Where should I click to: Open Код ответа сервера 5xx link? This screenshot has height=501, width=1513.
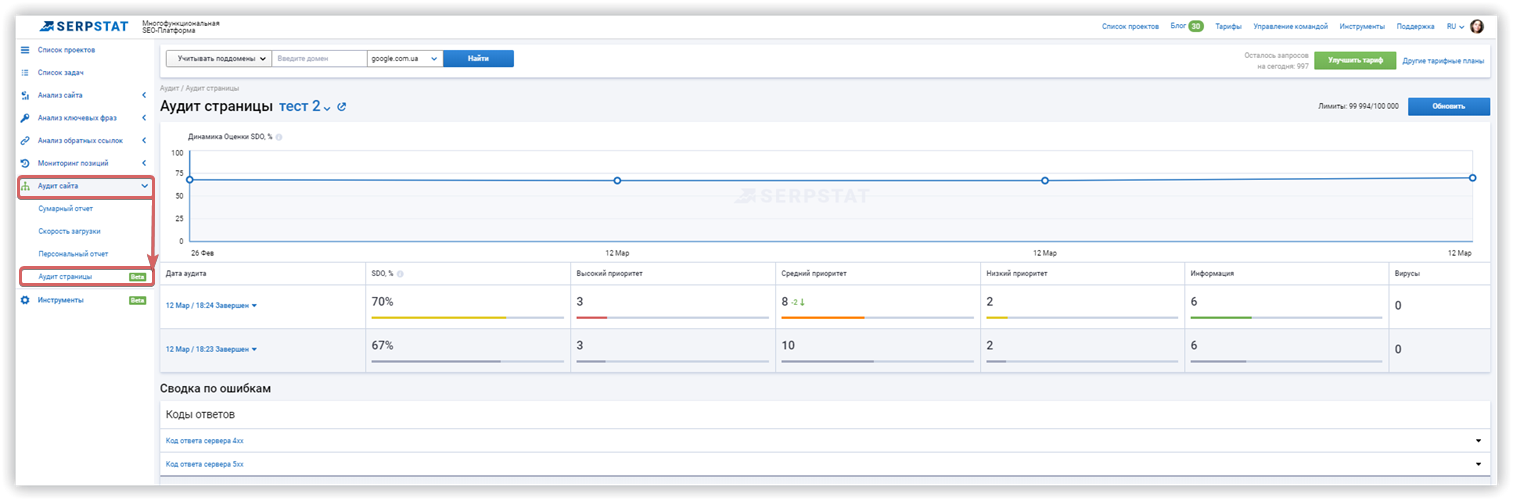[x=204, y=464]
